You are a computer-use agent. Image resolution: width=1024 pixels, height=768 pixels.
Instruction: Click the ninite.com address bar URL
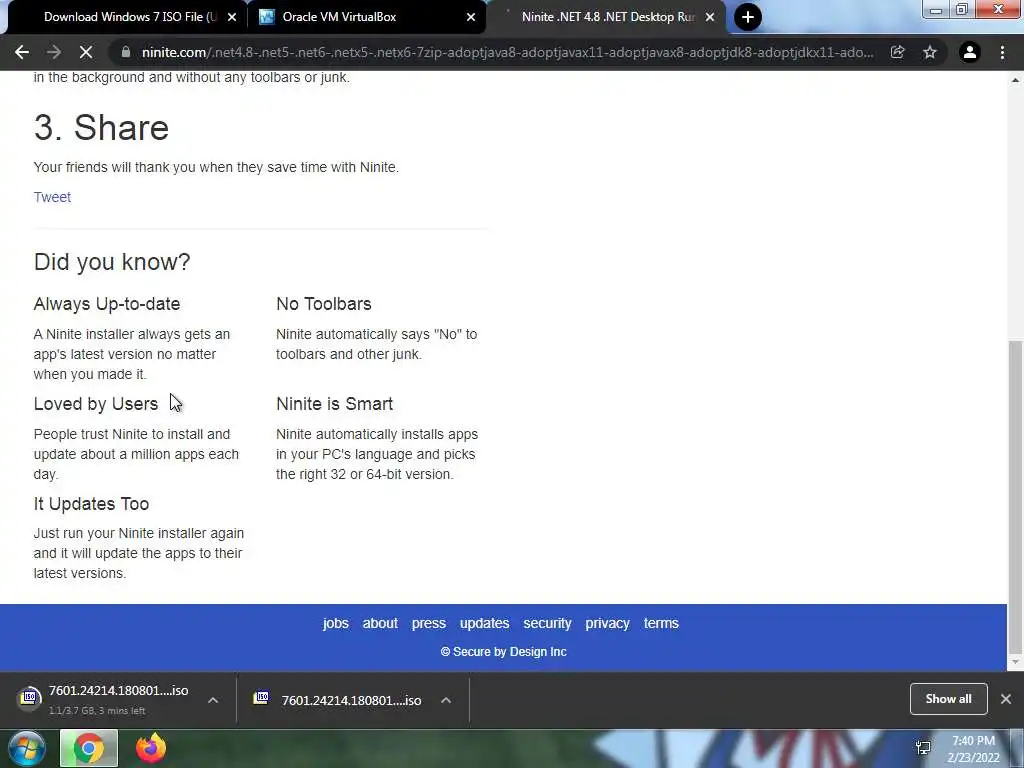[x=507, y=52]
